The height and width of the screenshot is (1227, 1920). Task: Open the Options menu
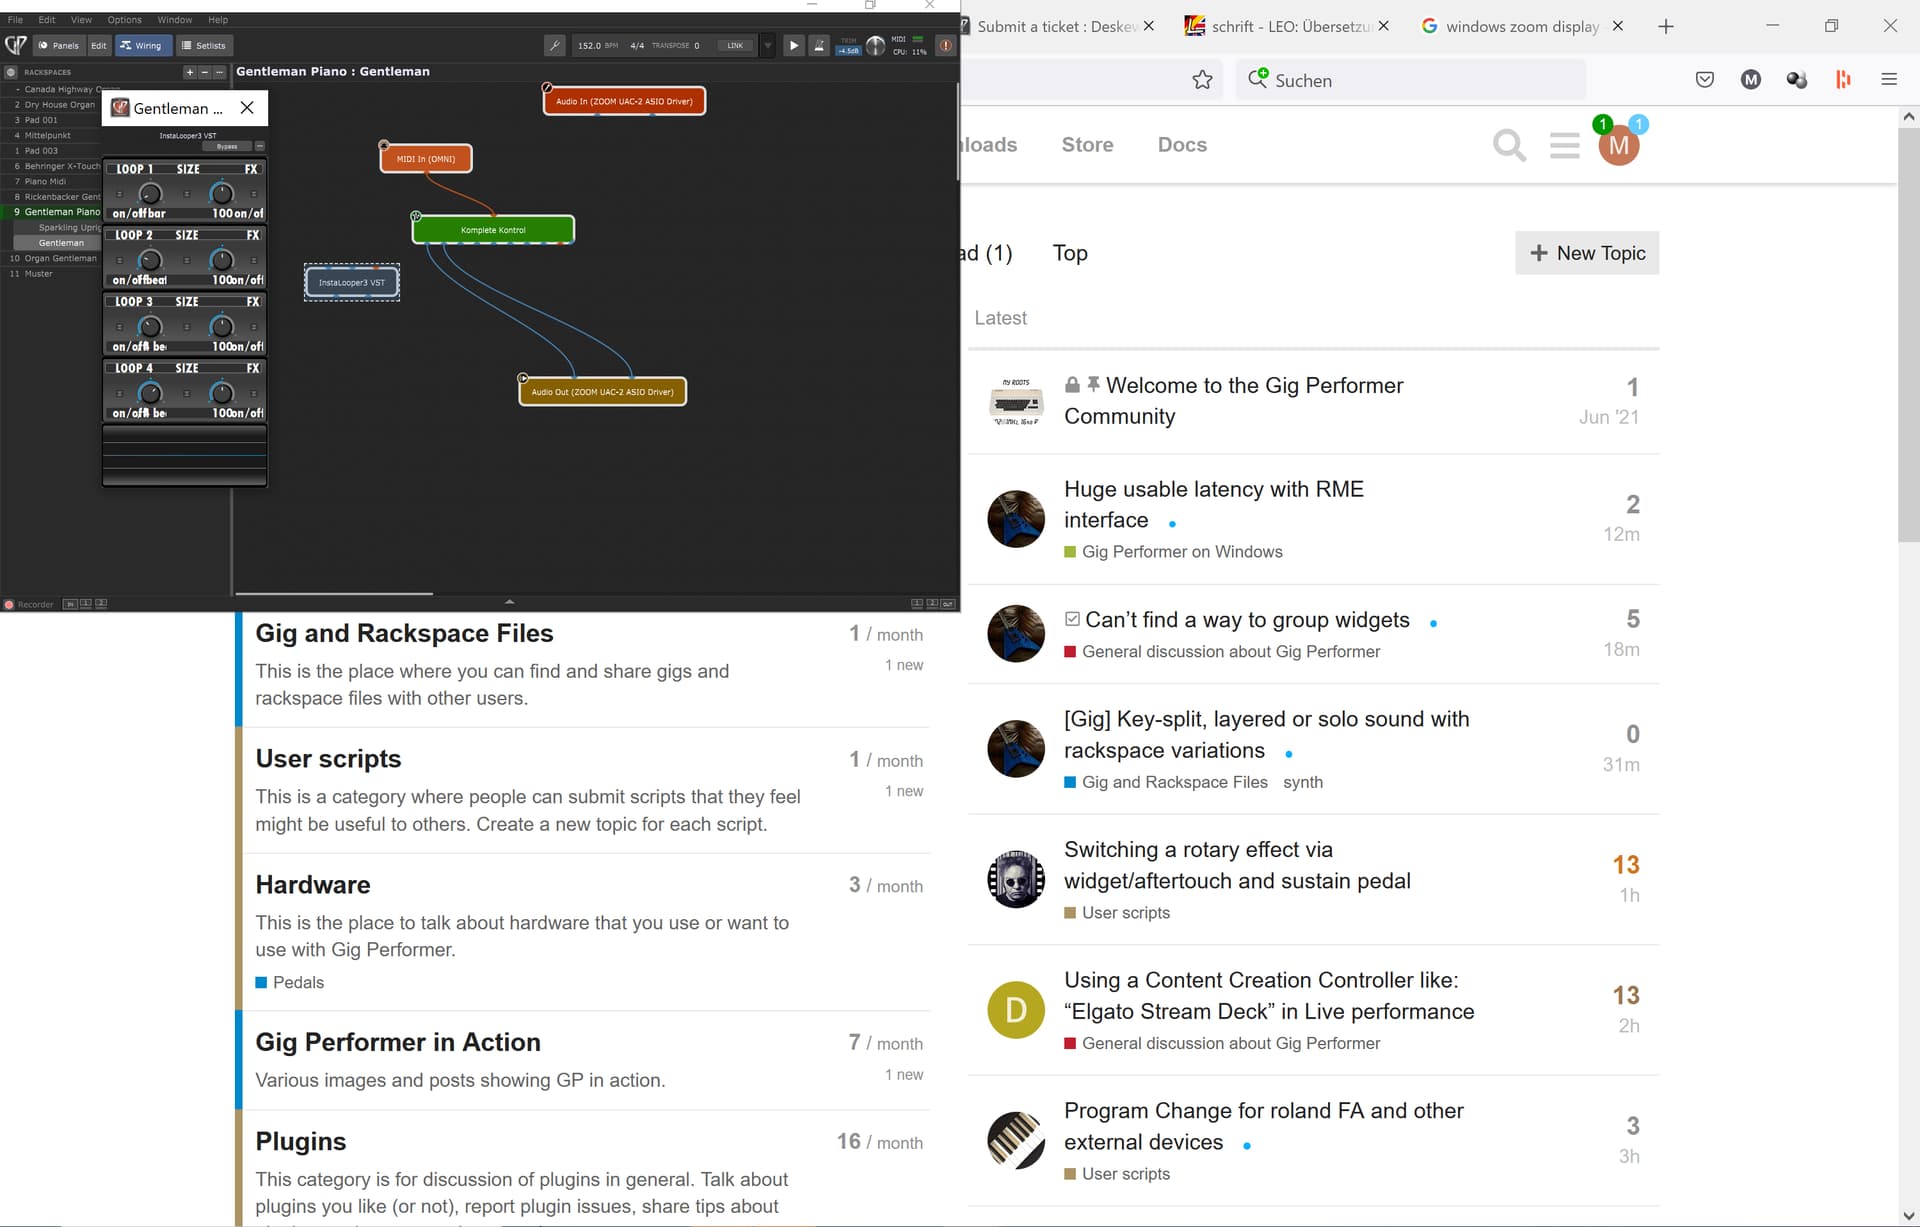click(x=125, y=19)
